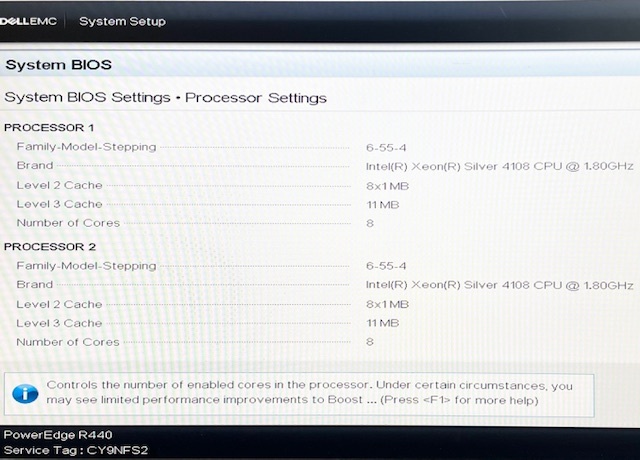Screen dimensions: 640x460
Task: Click Processor 1 Level 3 Cache 11 MB value
Action: pyautogui.click(x=382, y=205)
